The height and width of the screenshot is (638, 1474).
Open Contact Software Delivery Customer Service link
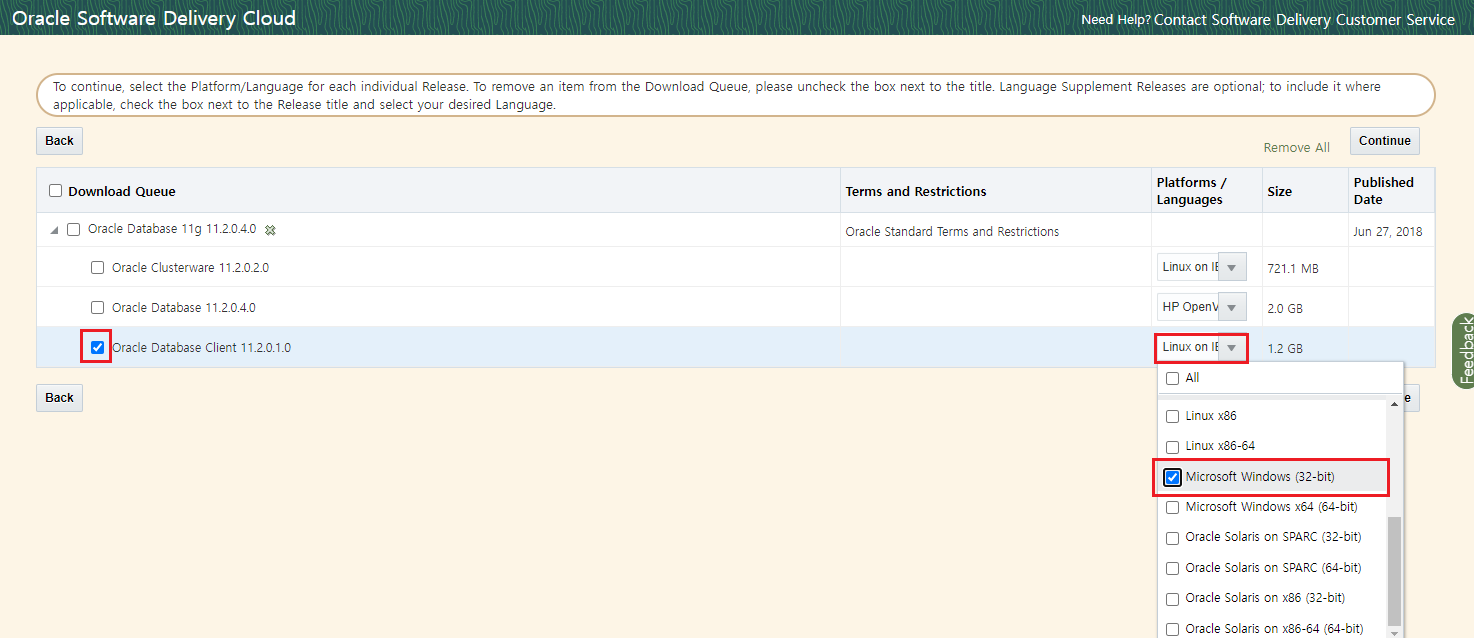coord(1304,20)
